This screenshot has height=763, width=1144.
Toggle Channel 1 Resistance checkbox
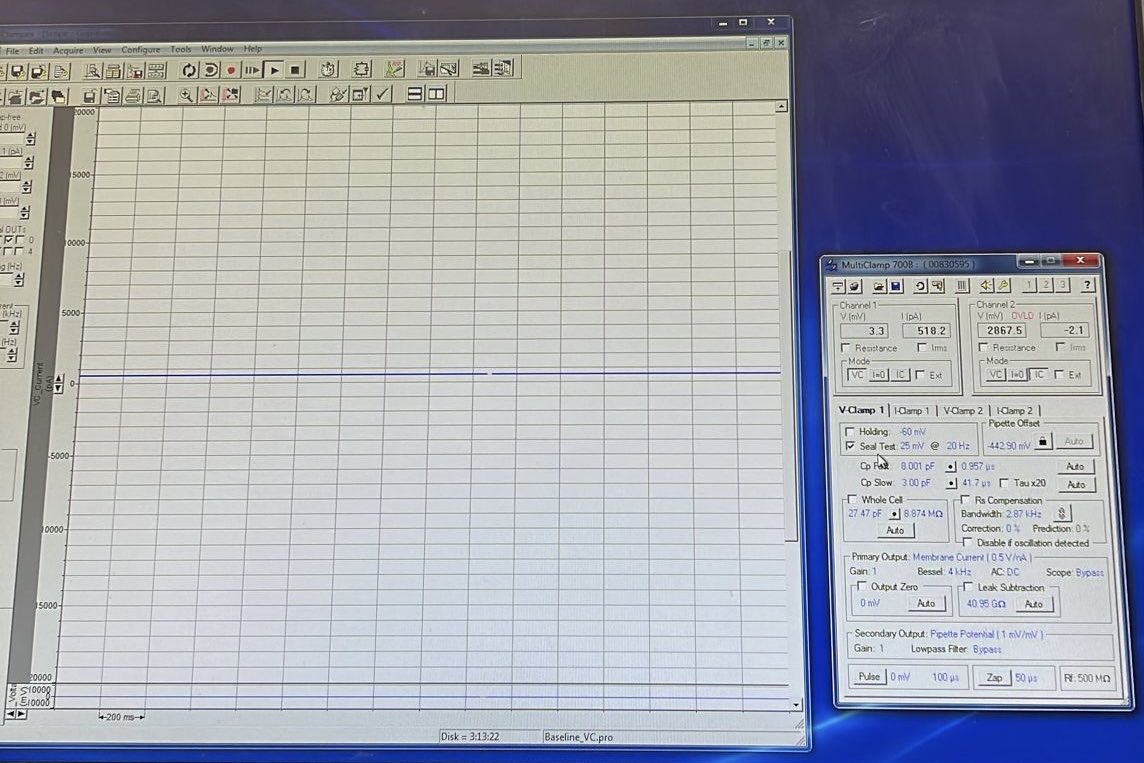(846, 348)
